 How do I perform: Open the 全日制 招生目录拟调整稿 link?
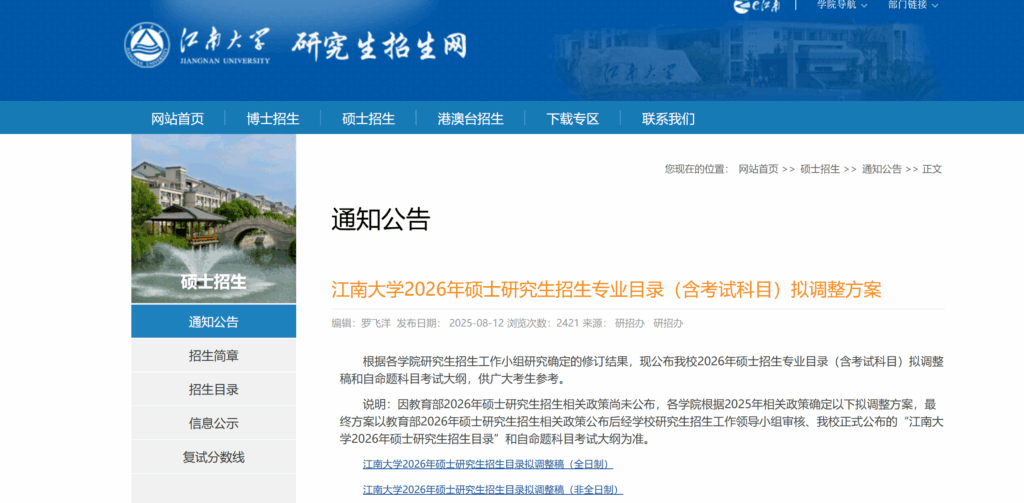pos(488,464)
